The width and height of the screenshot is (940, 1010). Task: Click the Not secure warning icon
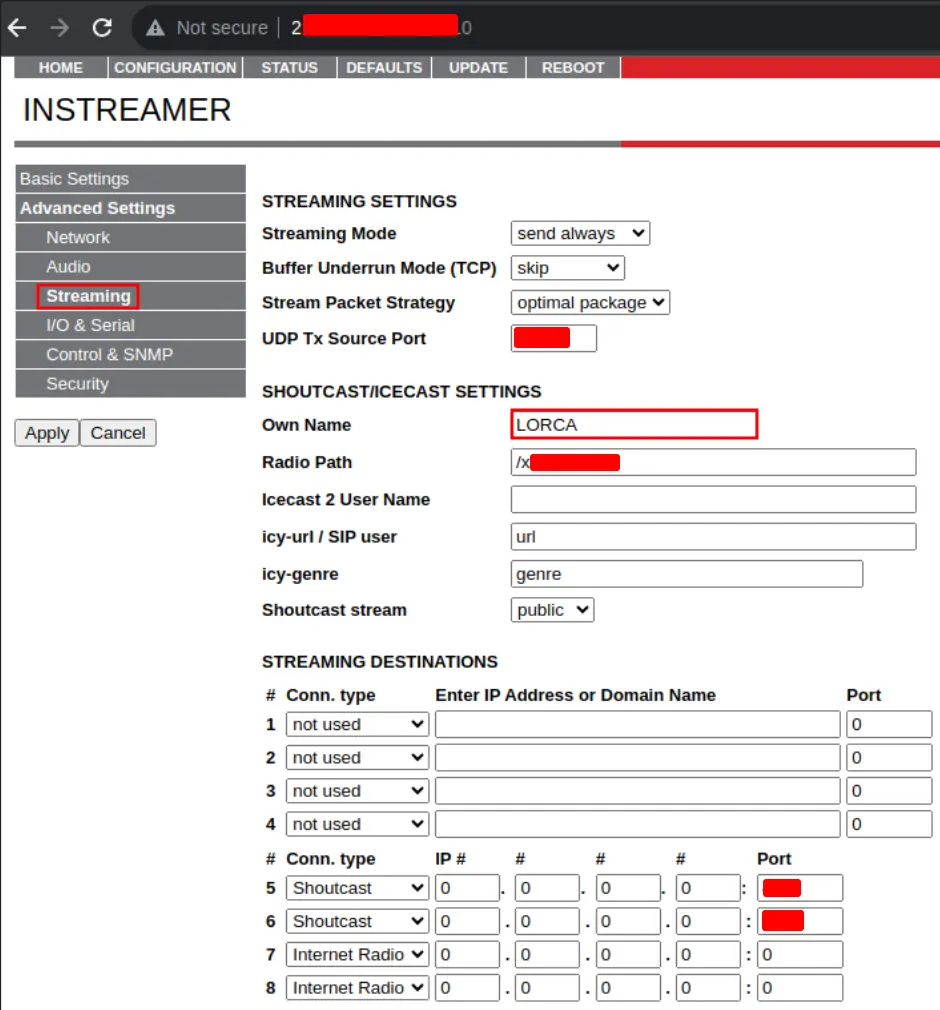(x=155, y=28)
